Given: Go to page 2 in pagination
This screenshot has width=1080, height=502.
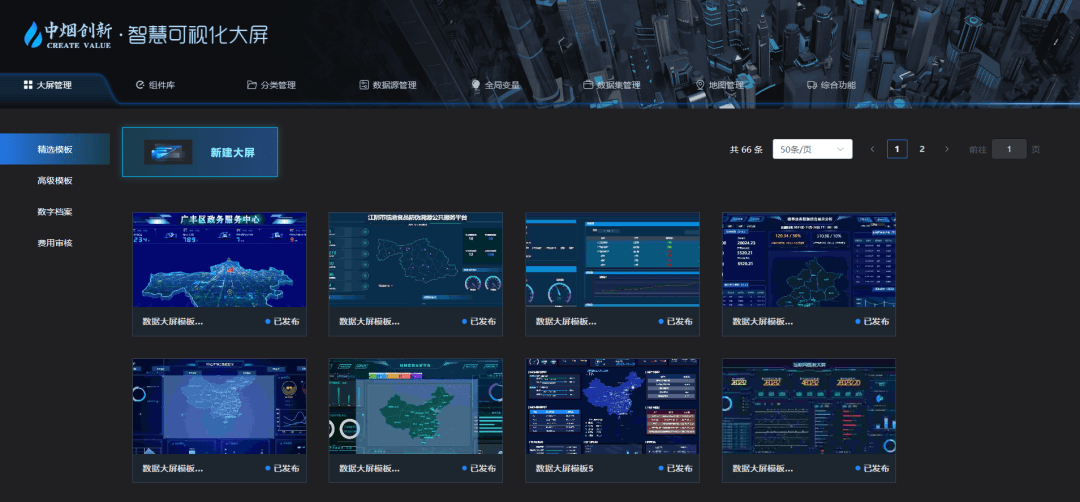Looking at the screenshot, I should click(x=922, y=149).
